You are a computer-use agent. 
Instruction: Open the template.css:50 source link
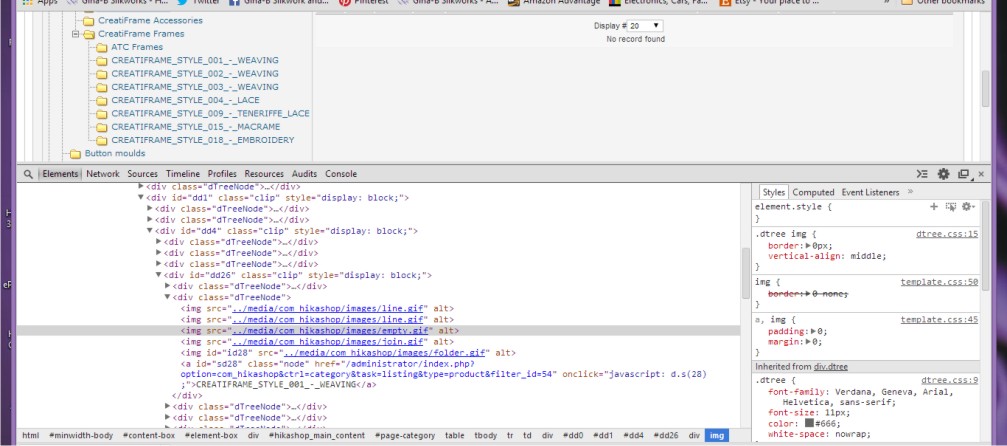(x=940, y=282)
